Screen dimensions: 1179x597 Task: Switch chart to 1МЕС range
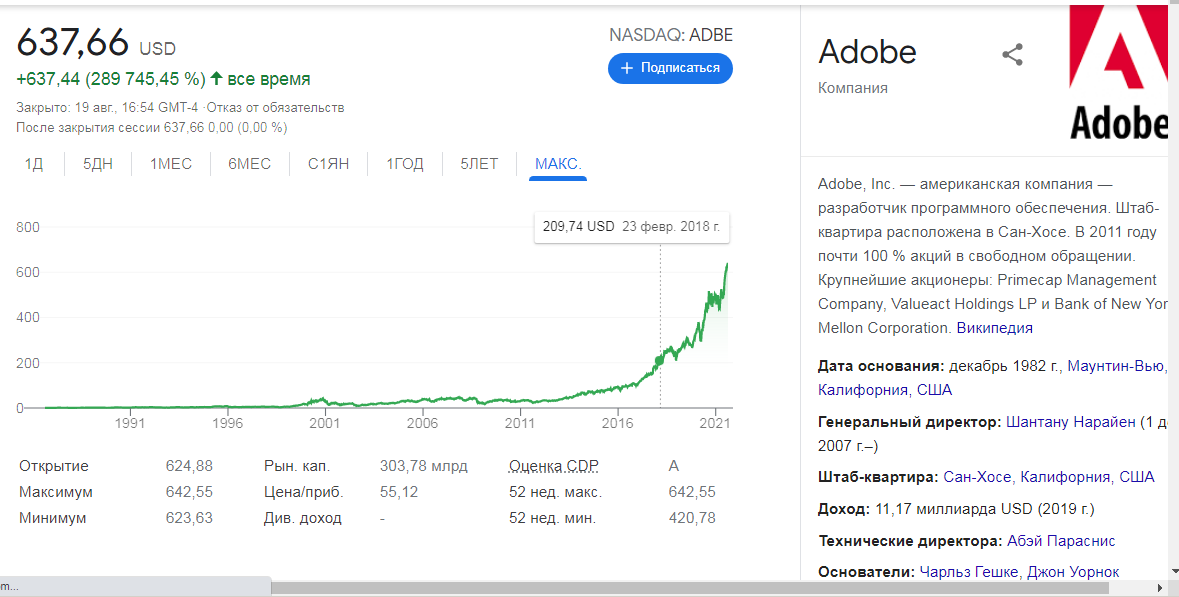click(x=171, y=164)
